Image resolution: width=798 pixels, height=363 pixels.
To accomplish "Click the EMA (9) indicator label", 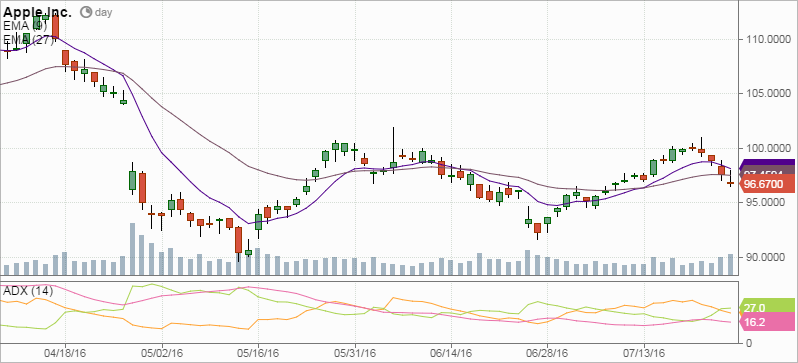I will point(25,25).
